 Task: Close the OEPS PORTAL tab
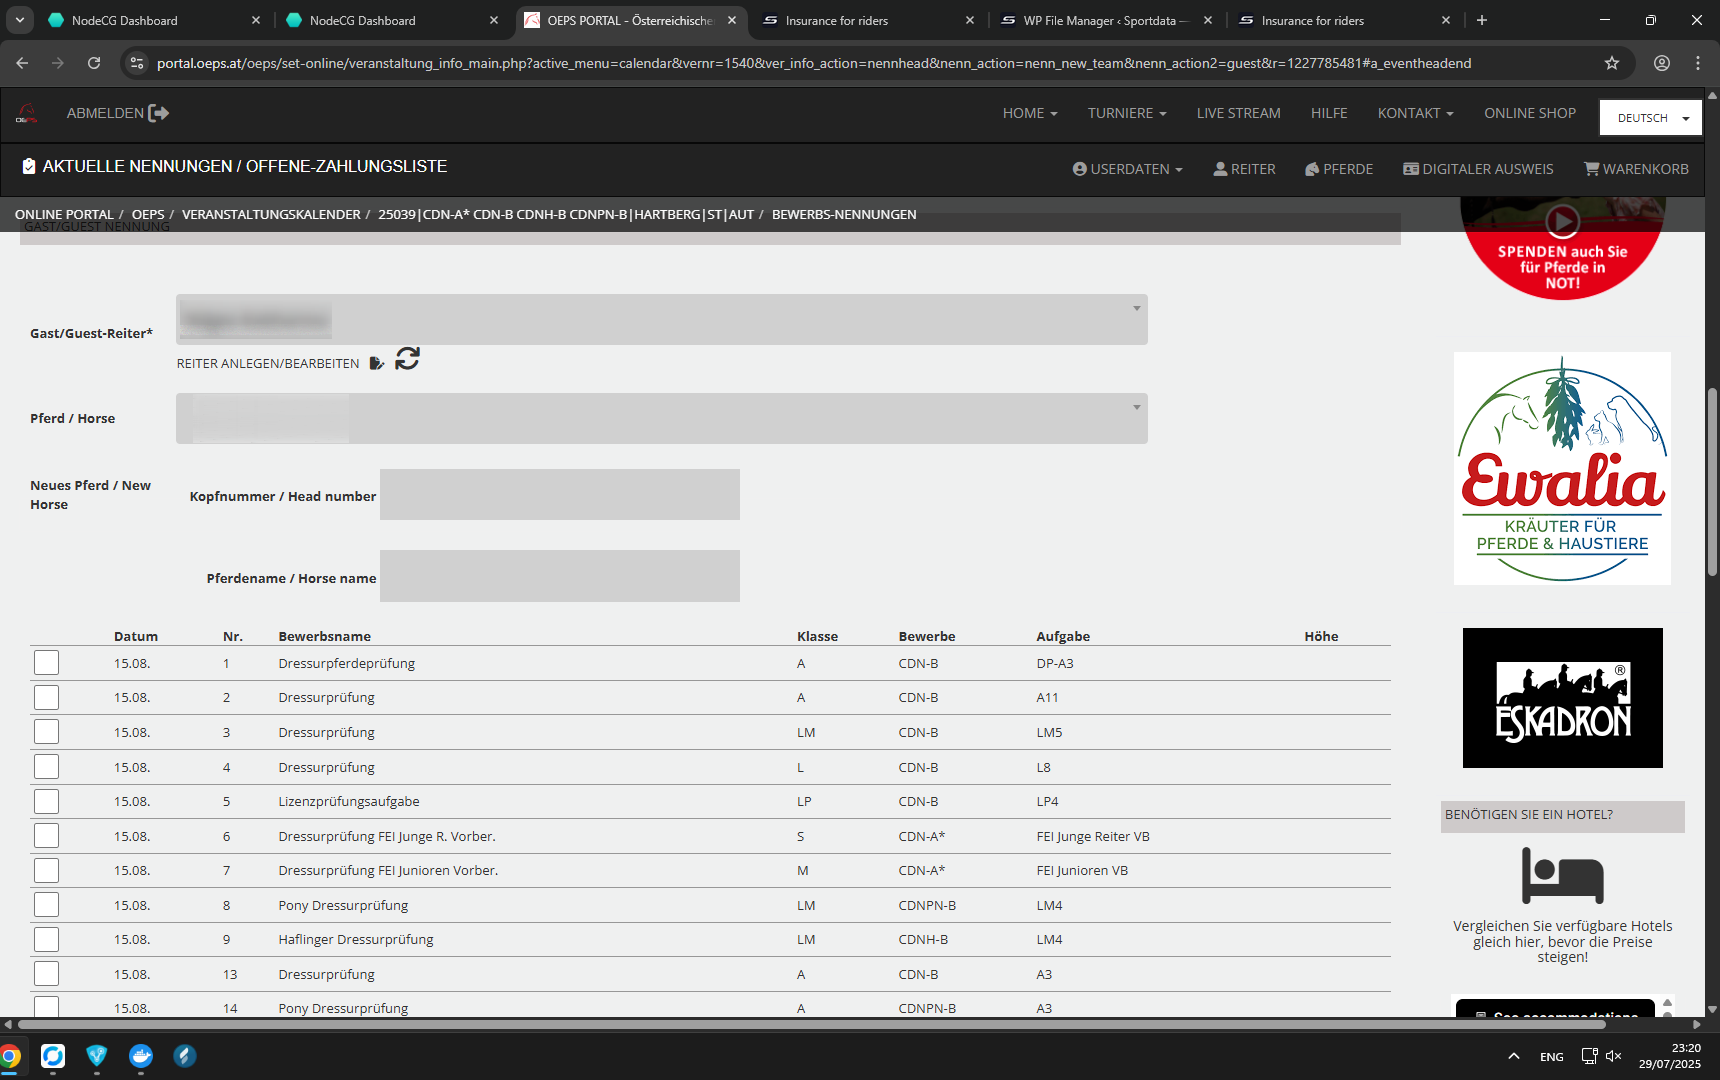732,20
